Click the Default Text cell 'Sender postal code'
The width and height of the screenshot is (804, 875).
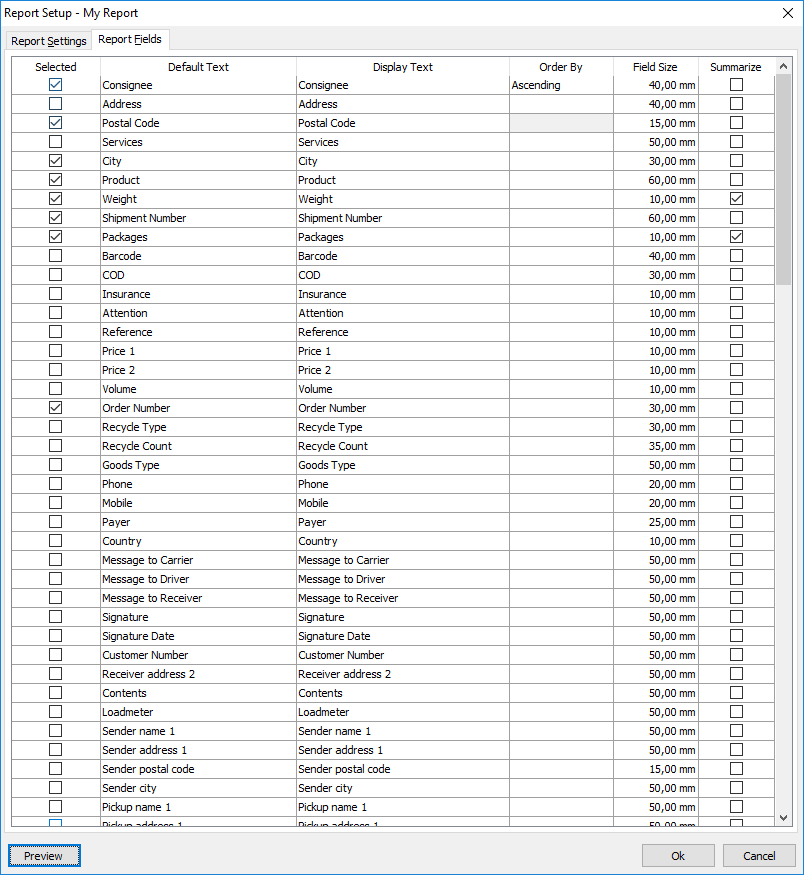point(199,769)
